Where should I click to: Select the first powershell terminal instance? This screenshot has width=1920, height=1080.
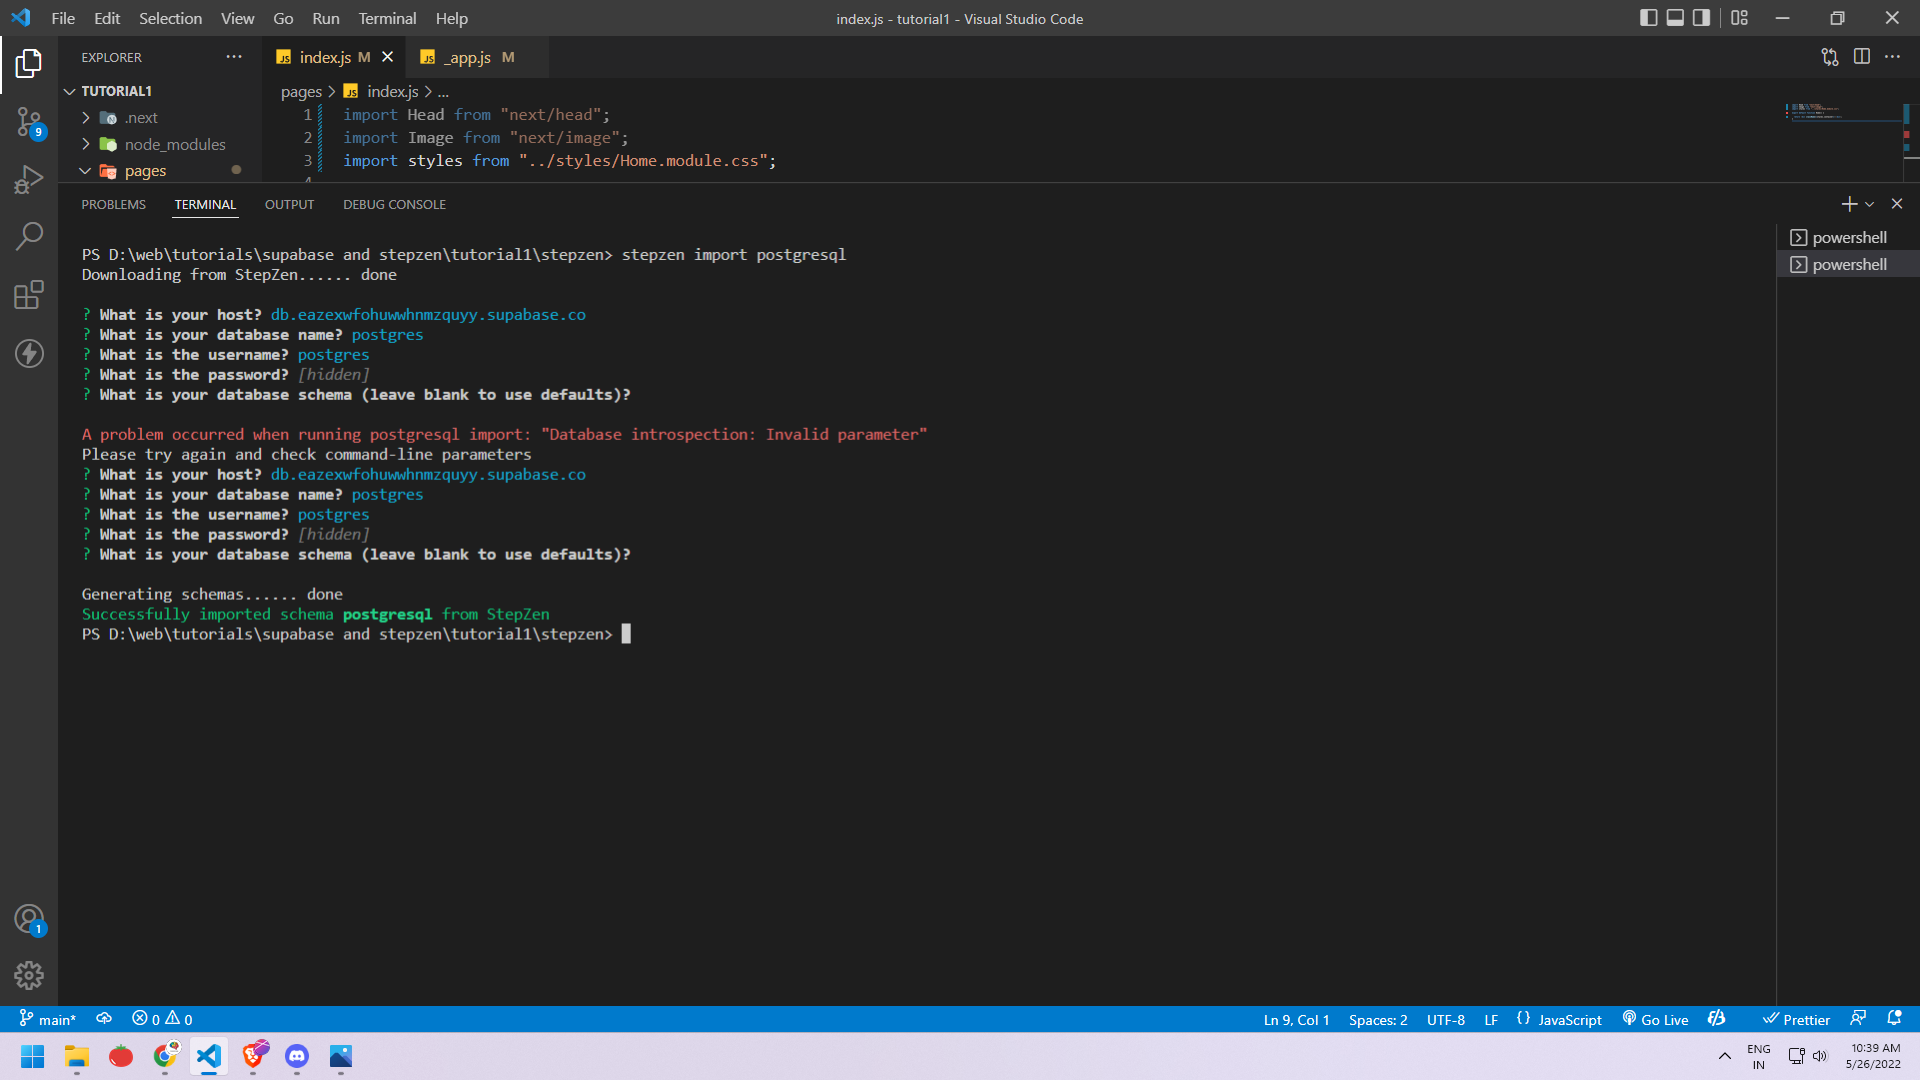1848,237
